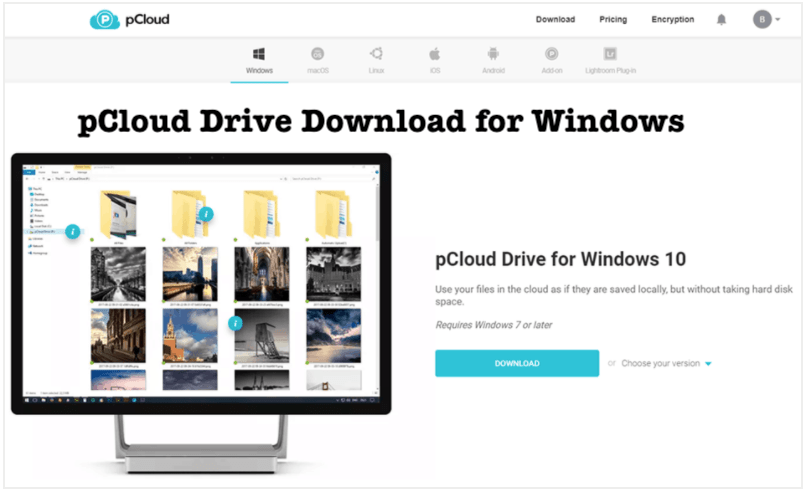
Task: Switch to the Android tab
Action: (493, 61)
